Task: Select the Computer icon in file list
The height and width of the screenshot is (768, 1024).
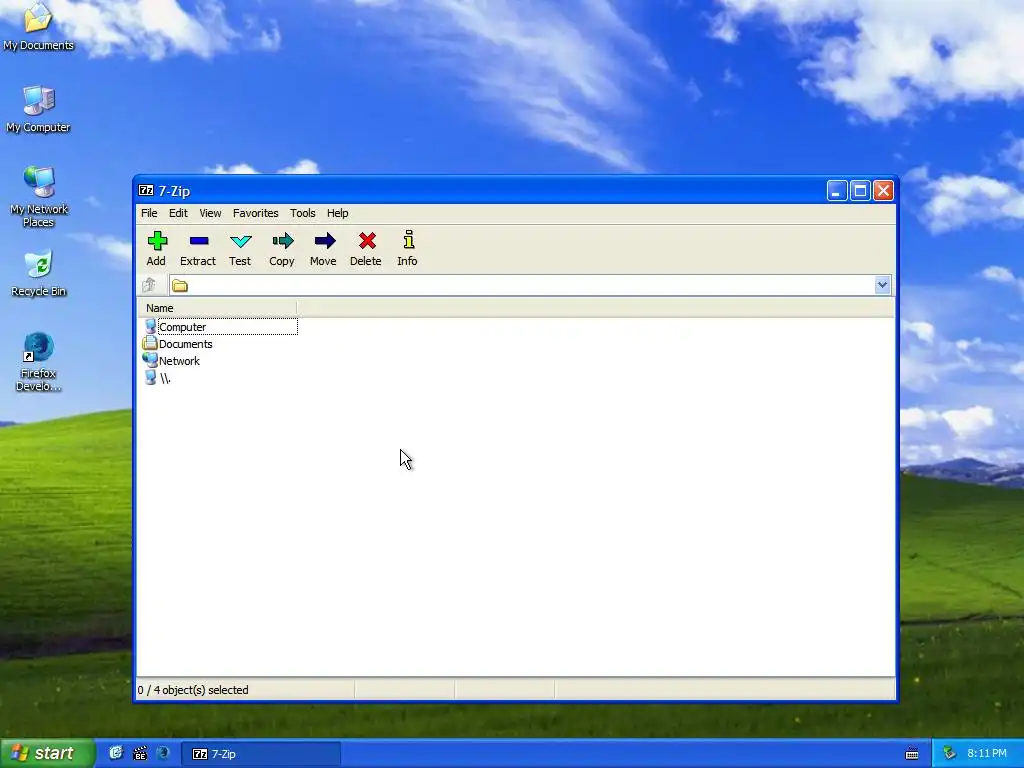Action: click(150, 327)
